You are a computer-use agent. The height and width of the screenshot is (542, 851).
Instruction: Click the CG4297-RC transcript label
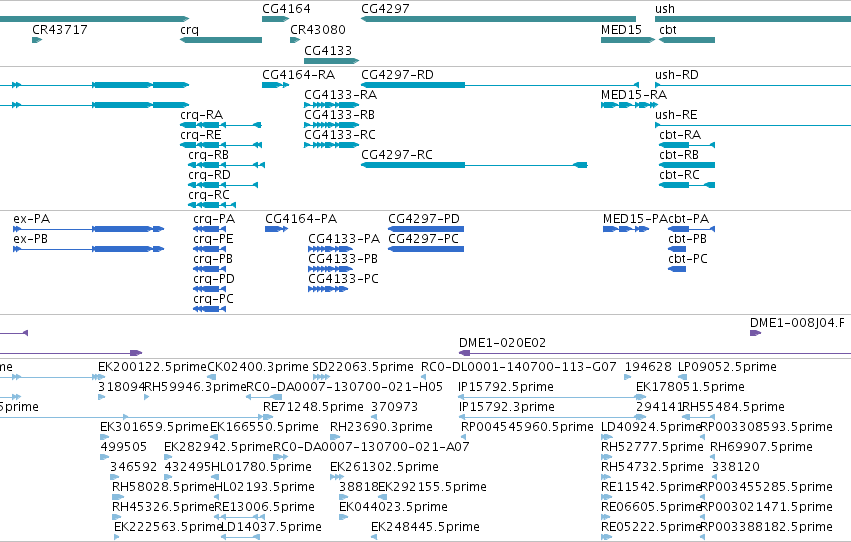397,155
